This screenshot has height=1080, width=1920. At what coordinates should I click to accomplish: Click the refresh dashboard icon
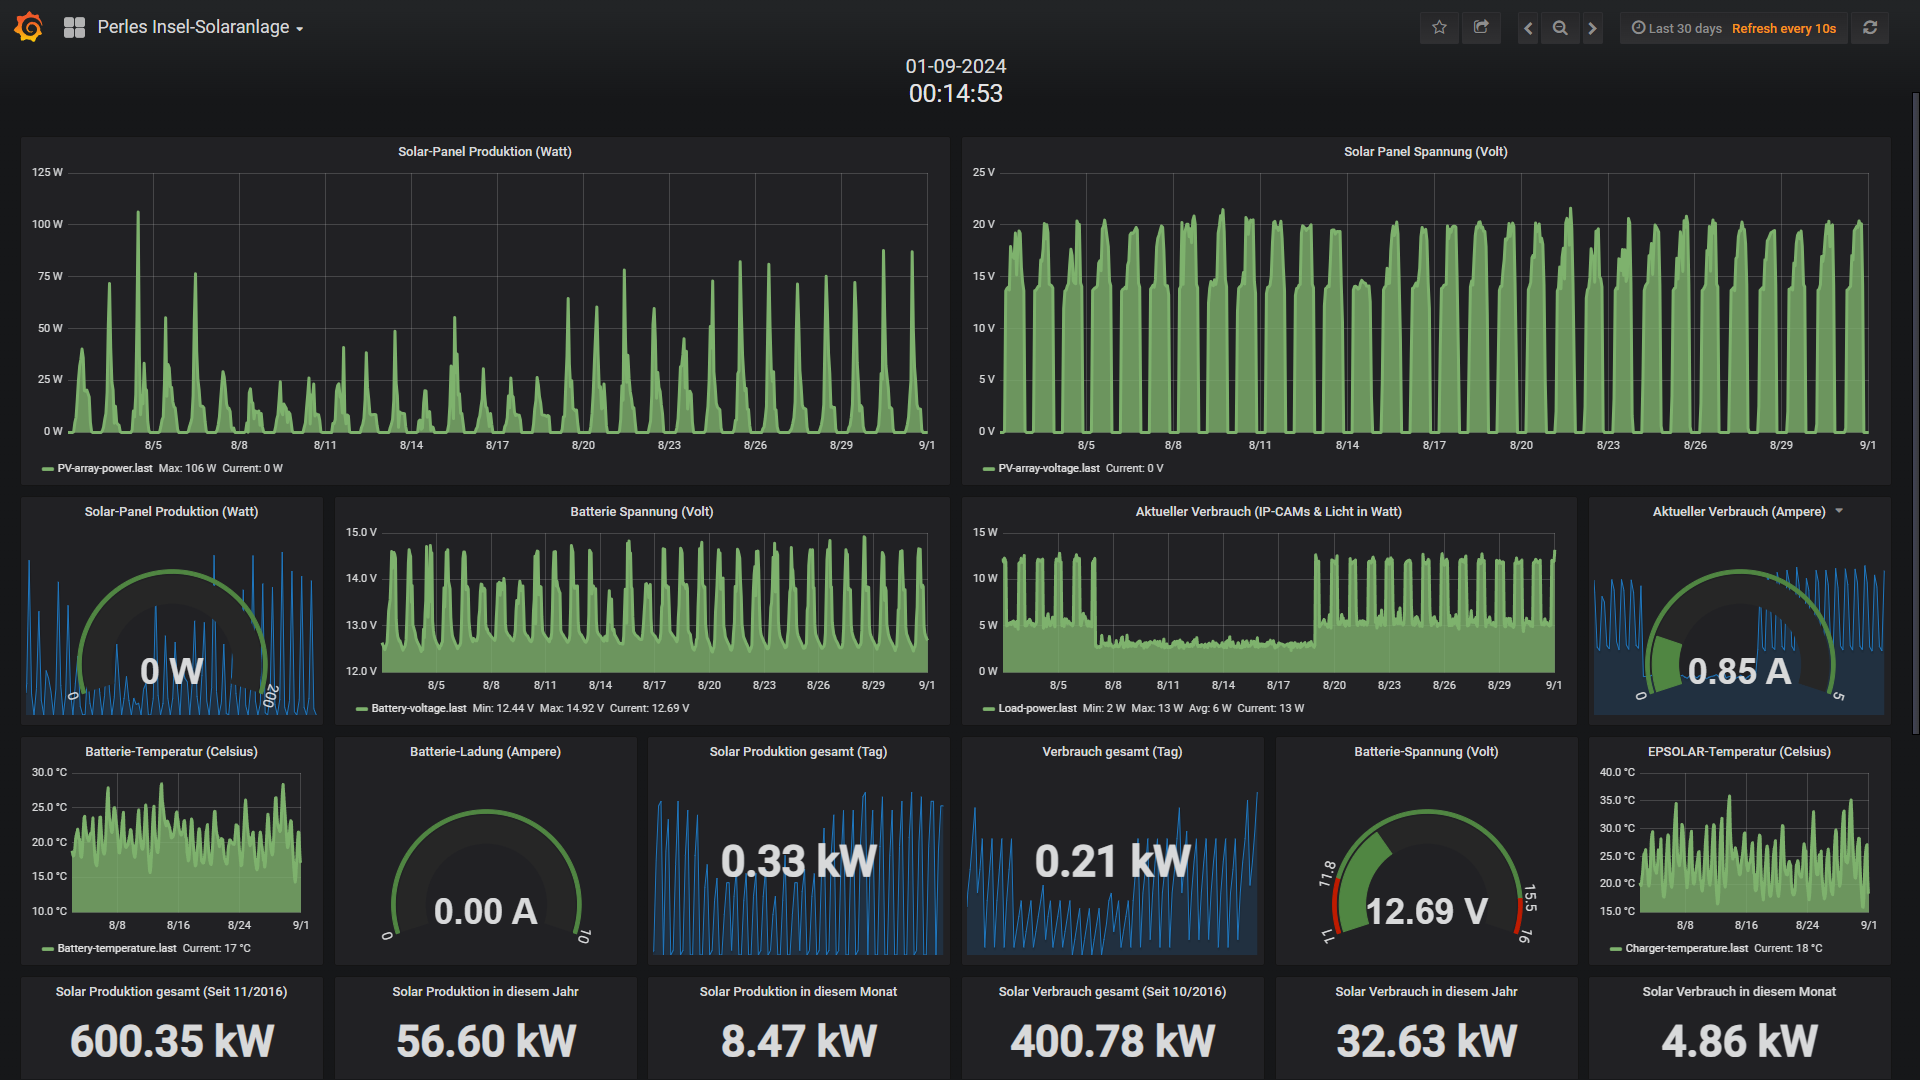click(1870, 28)
